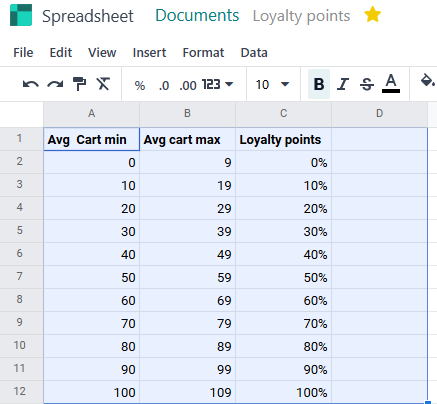Click the clear formatting icon
This screenshot has width=437, height=404.
point(103,84)
